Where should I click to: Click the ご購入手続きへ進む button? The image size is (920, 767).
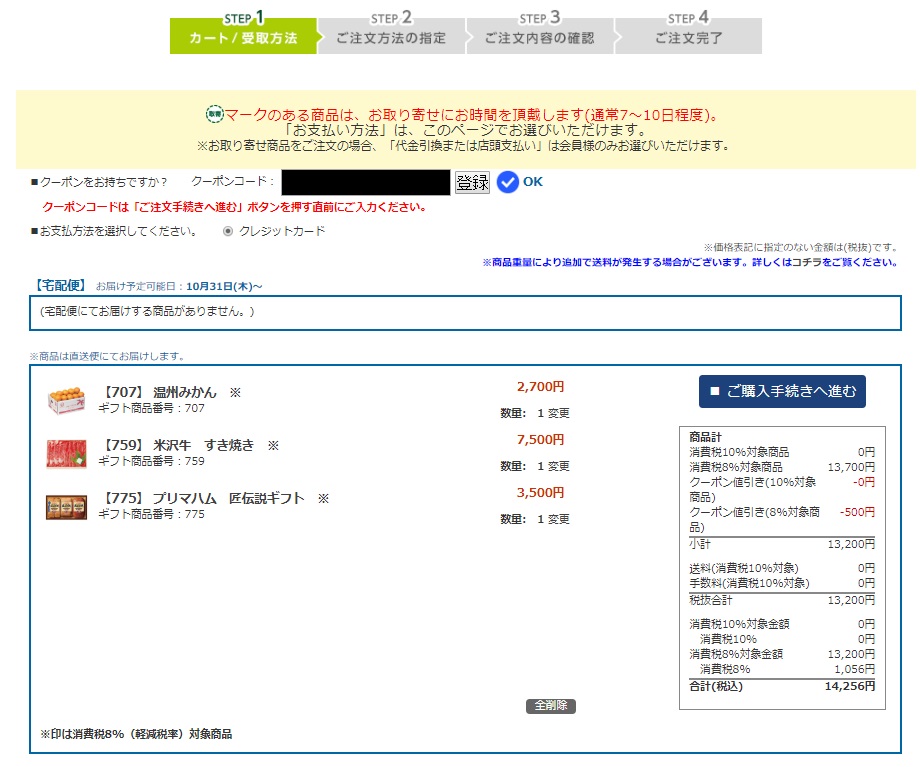pyautogui.click(x=782, y=391)
